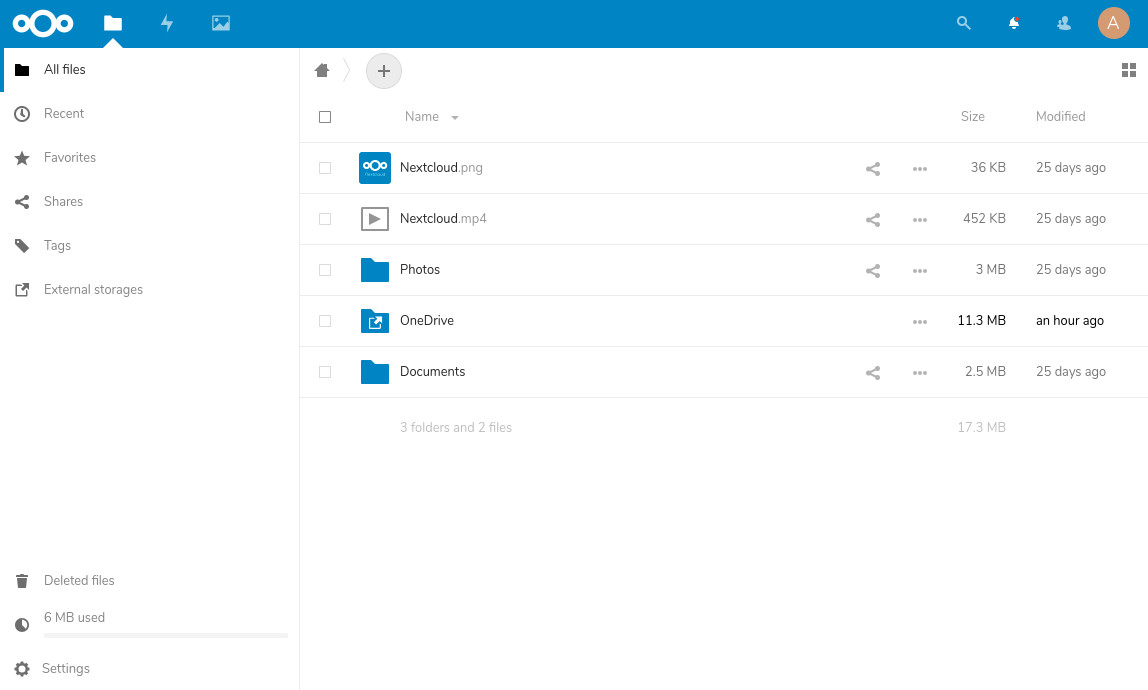
Task: Open the Nextcloud.png file name
Action: tap(441, 168)
